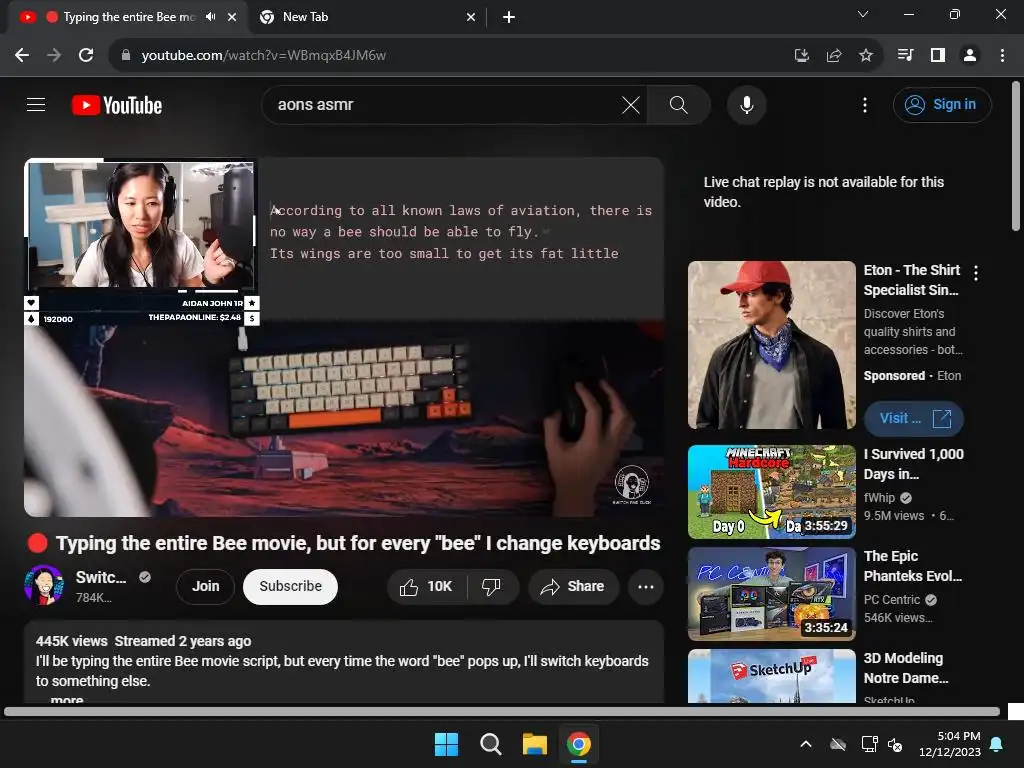Like the video with thumbs up

point(427,586)
